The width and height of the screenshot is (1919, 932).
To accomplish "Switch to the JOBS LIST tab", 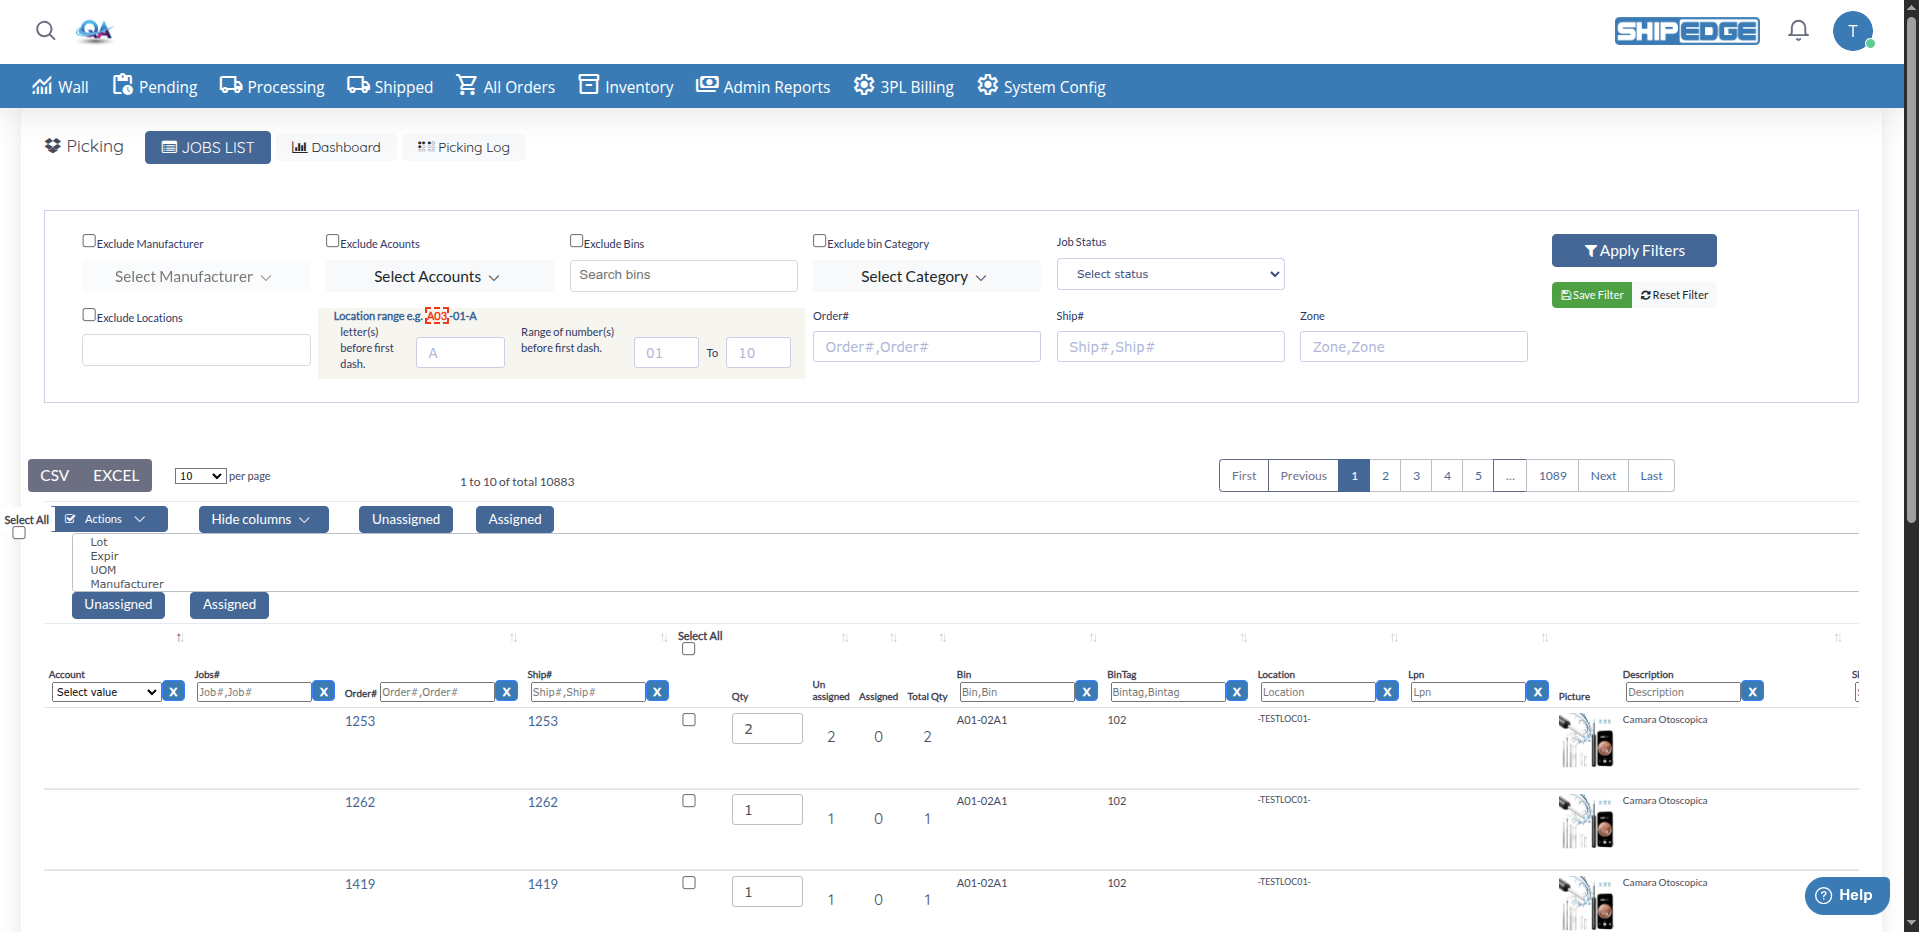I will [208, 147].
